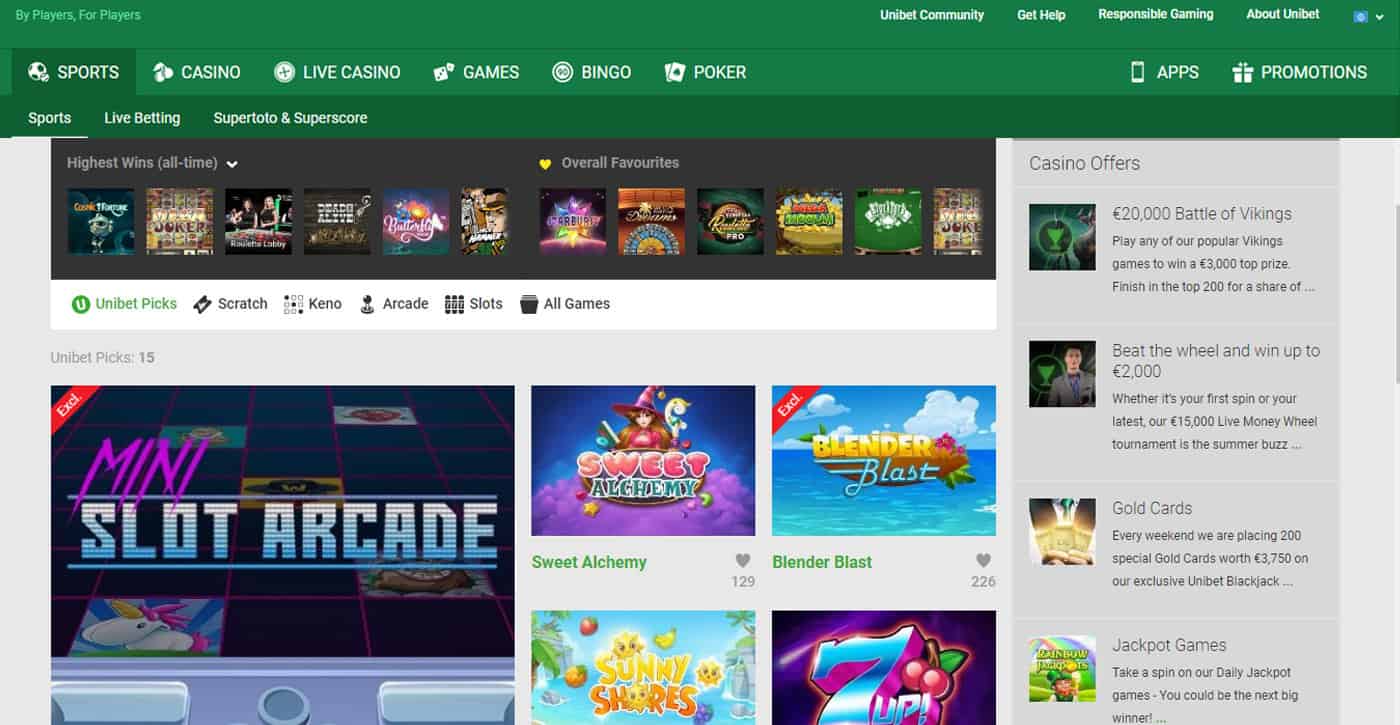Viewport: 1400px width, 725px height.
Task: Visit the Unibet Community link
Action: pyautogui.click(x=932, y=15)
